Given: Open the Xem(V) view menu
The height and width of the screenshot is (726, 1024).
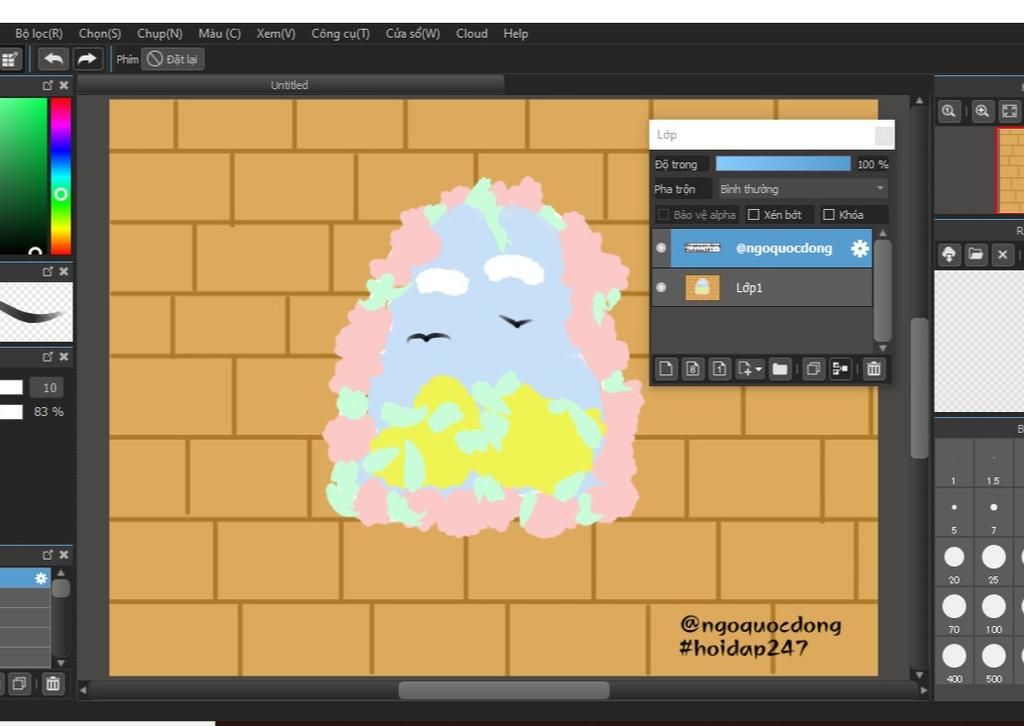Looking at the screenshot, I should (276, 33).
